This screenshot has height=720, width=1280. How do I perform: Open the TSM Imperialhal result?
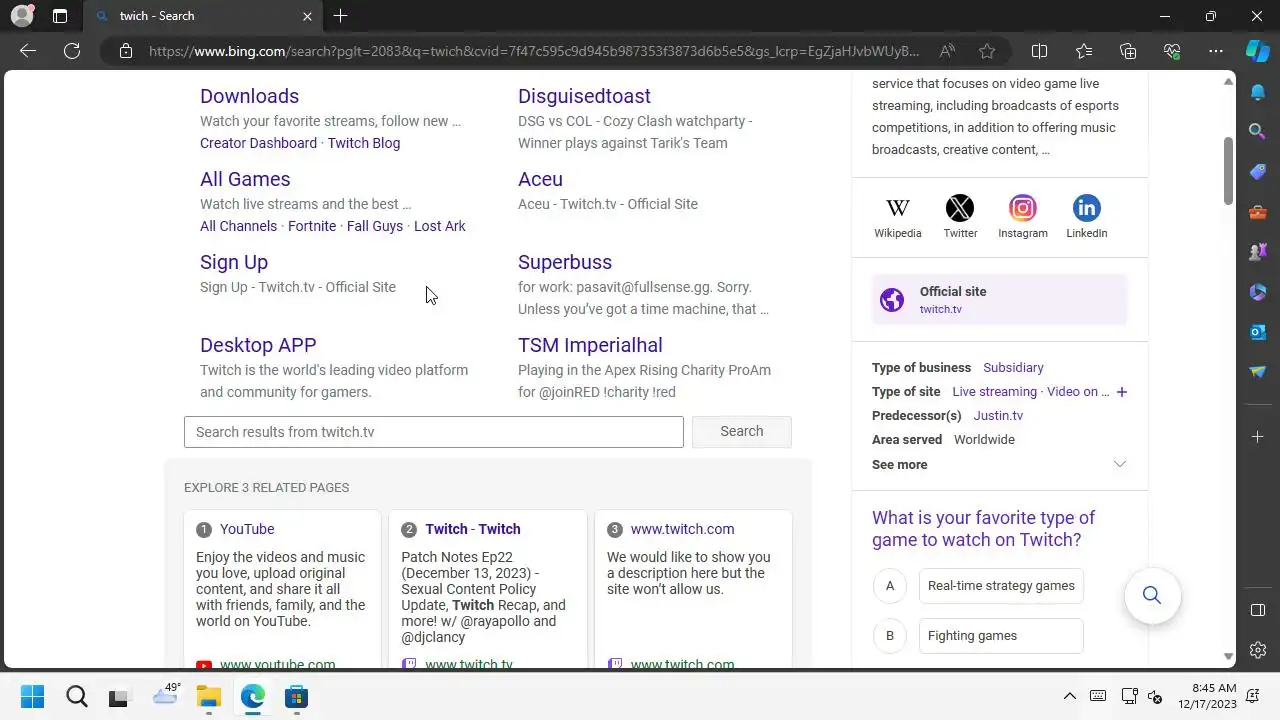pos(590,345)
